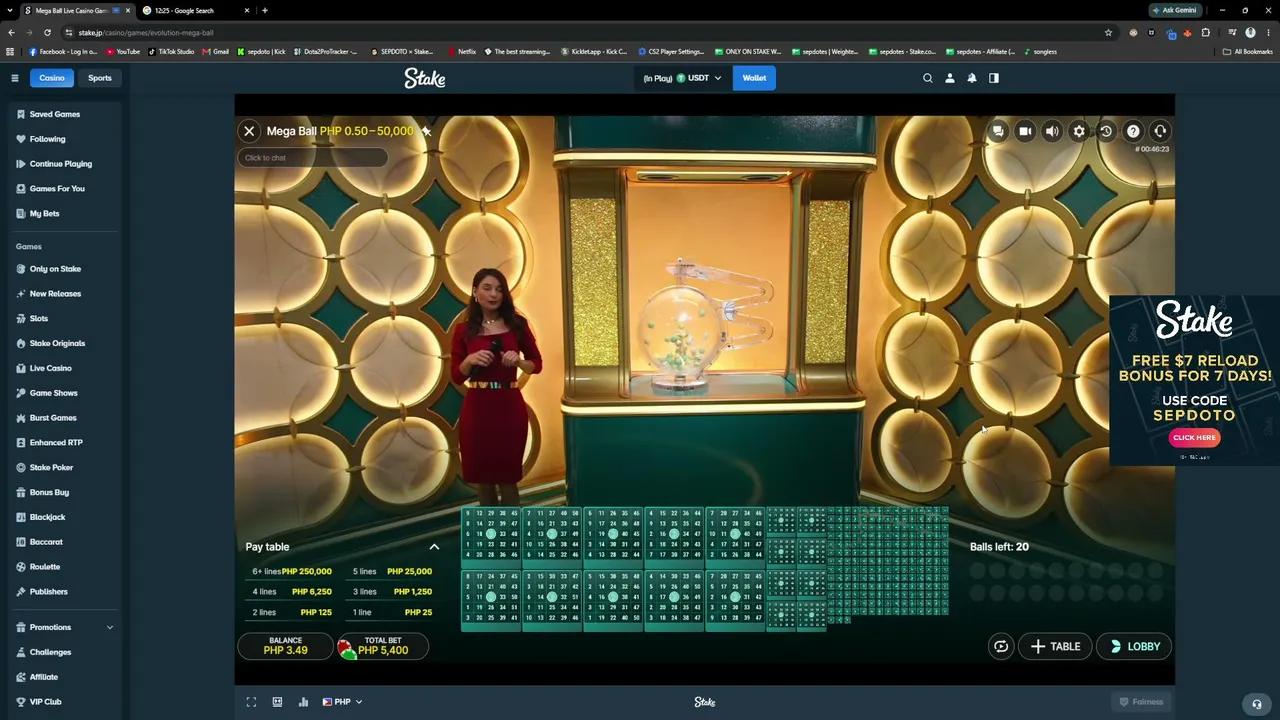1280x720 pixels.
Task: Open the Fairness info
Action: point(1141,702)
